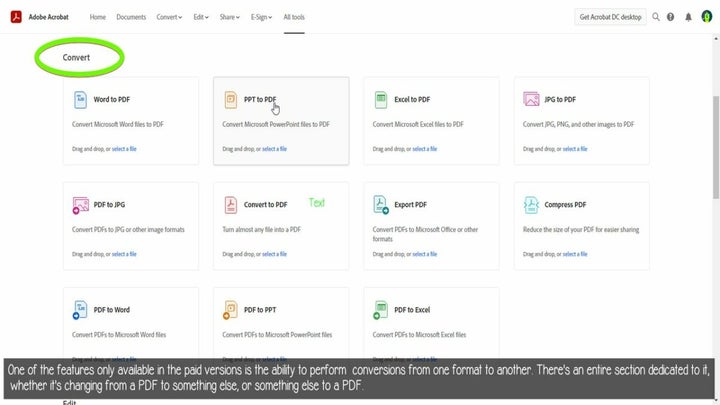Click the Compress PDF icon
Viewport: 720px width, 405px height.
pyautogui.click(x=532, y=205)
